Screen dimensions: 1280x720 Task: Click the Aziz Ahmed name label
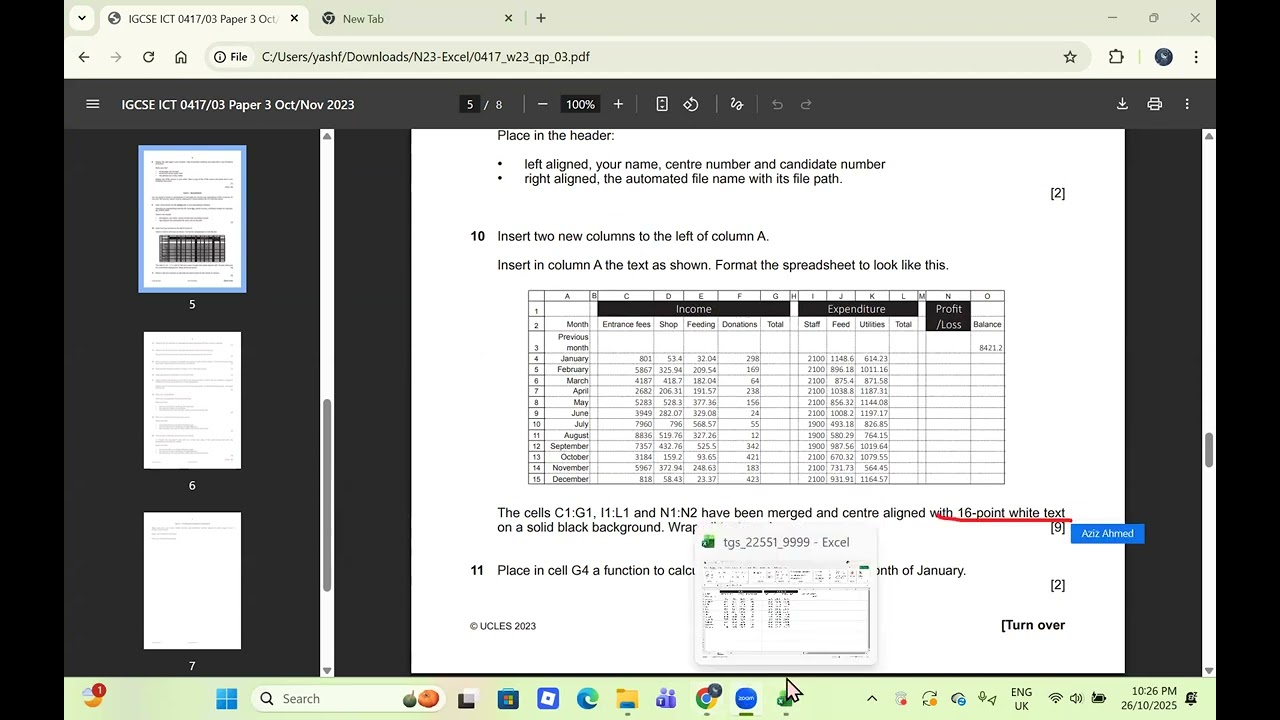pos(1107,534)
